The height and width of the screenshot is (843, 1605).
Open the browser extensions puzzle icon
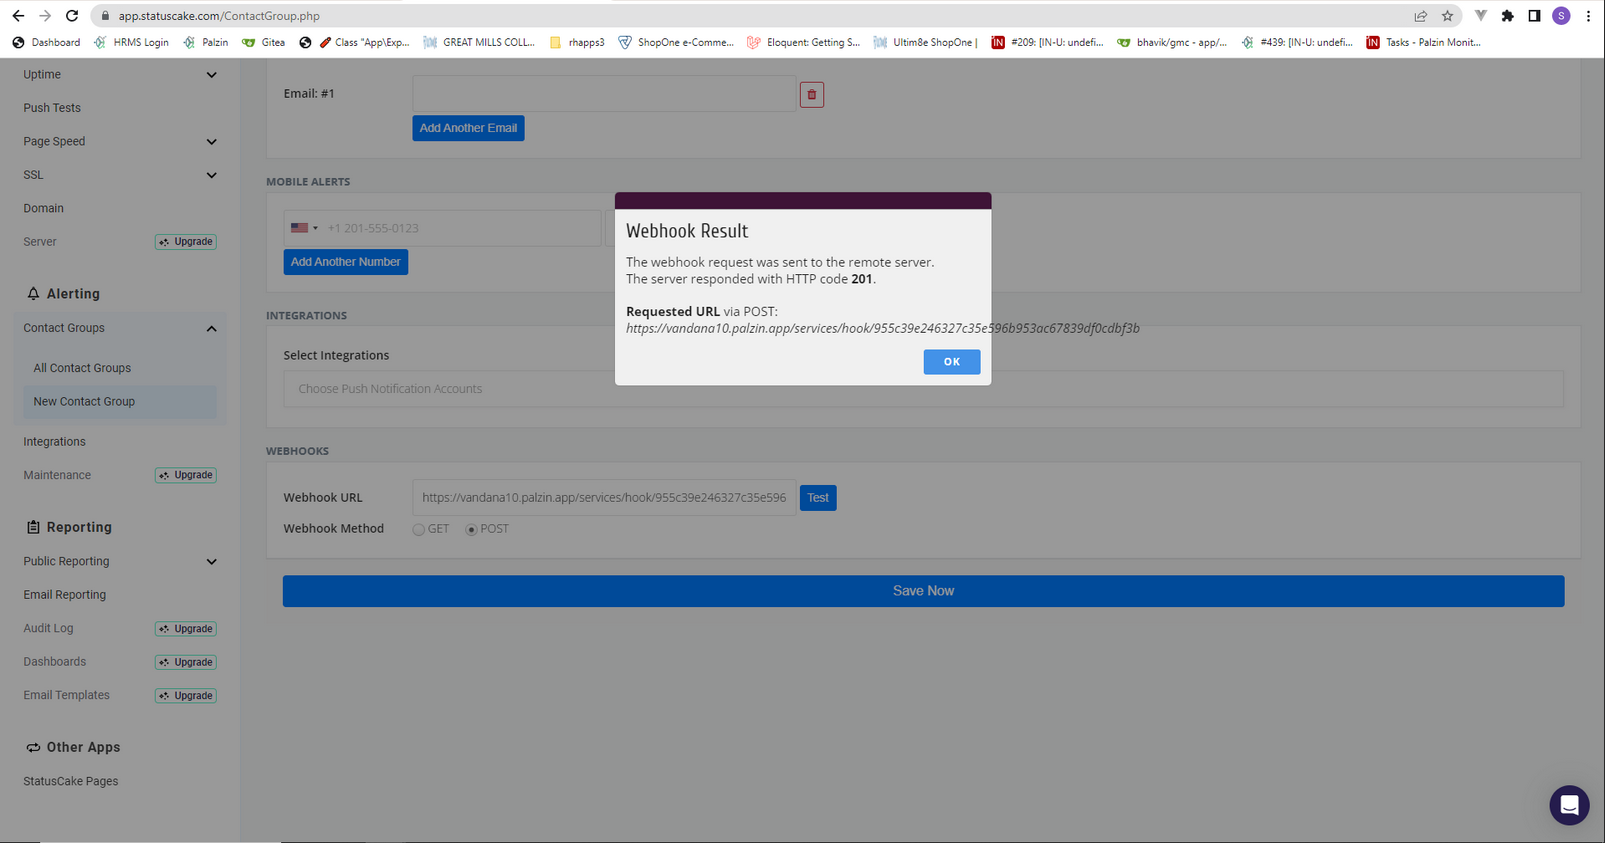pyautogui.click(x=1507, y=16)
